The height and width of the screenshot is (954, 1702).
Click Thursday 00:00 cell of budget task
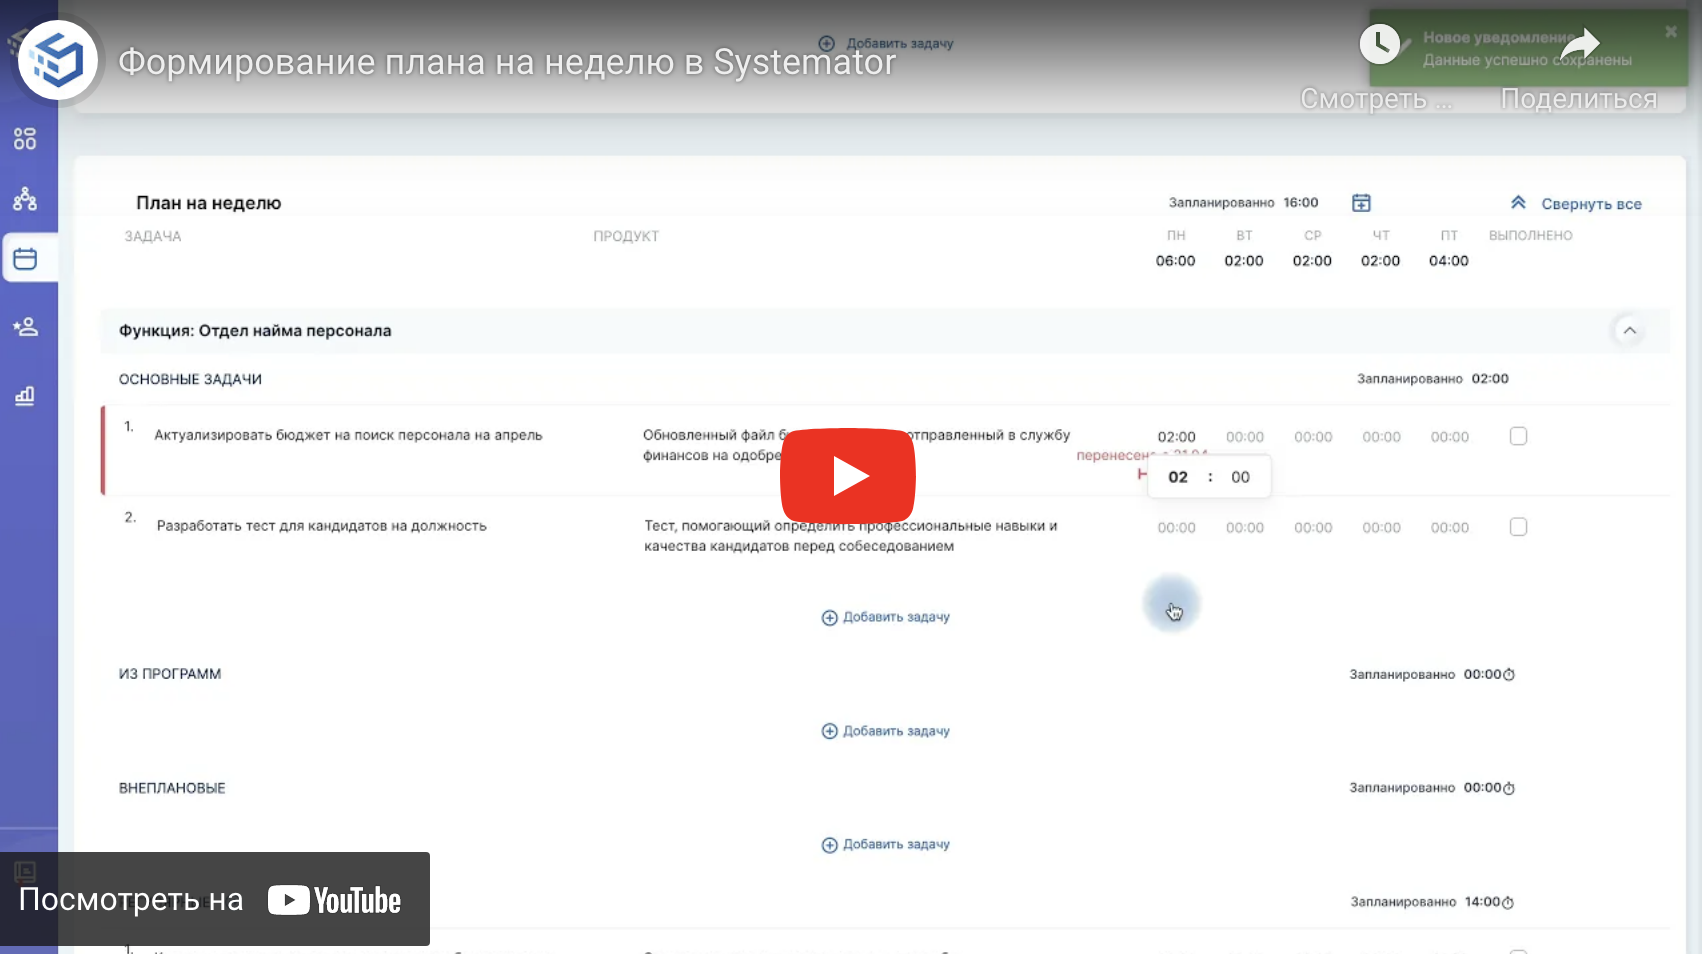[x=1381, y=437]
